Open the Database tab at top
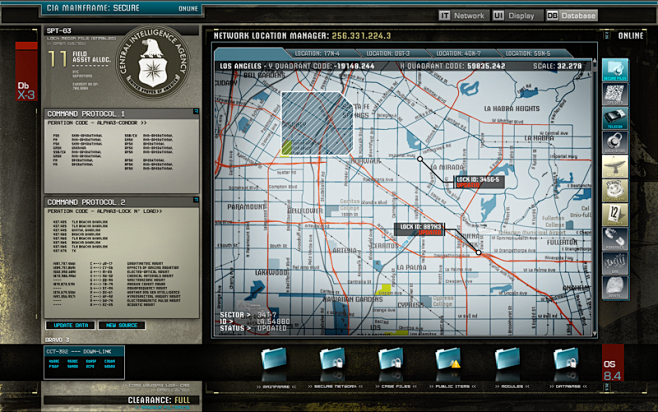658x412 pixels. pyautogui.click(x=572, y=16)
